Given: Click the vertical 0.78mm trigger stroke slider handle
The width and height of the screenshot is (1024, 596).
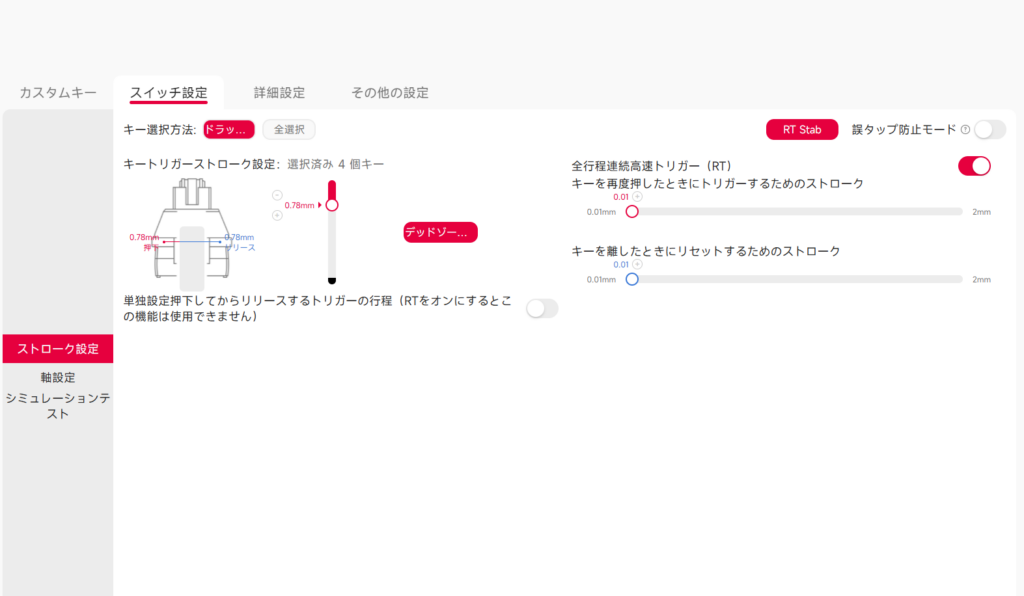Looking at the screenshot, I should pyautogui.click(x=332, y=205).
